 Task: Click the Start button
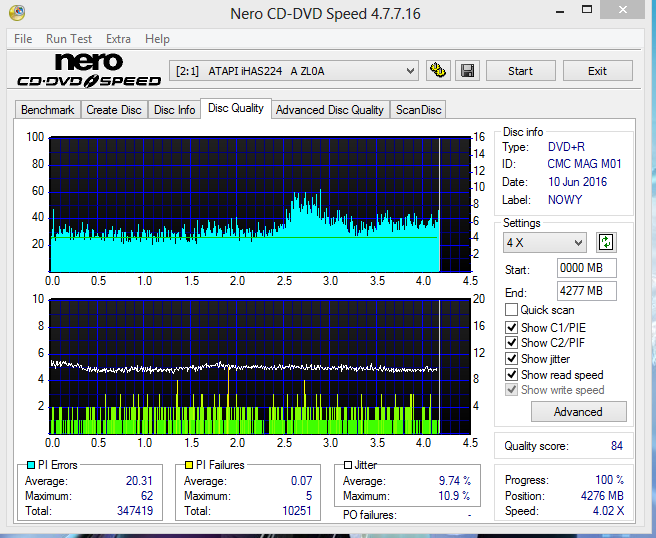[521, 71]
